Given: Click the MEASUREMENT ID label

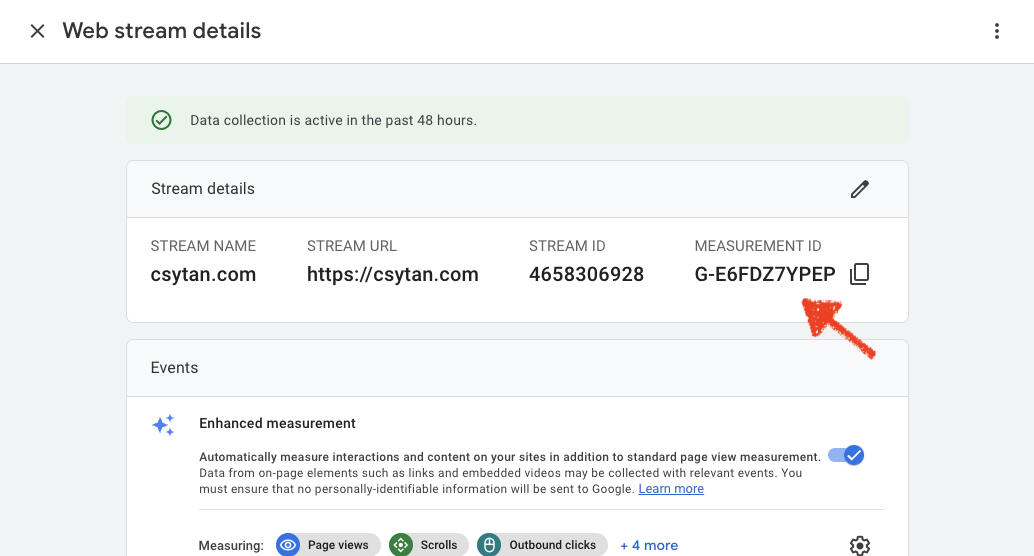Looking at the screenshot, I should tap(758, 246).
